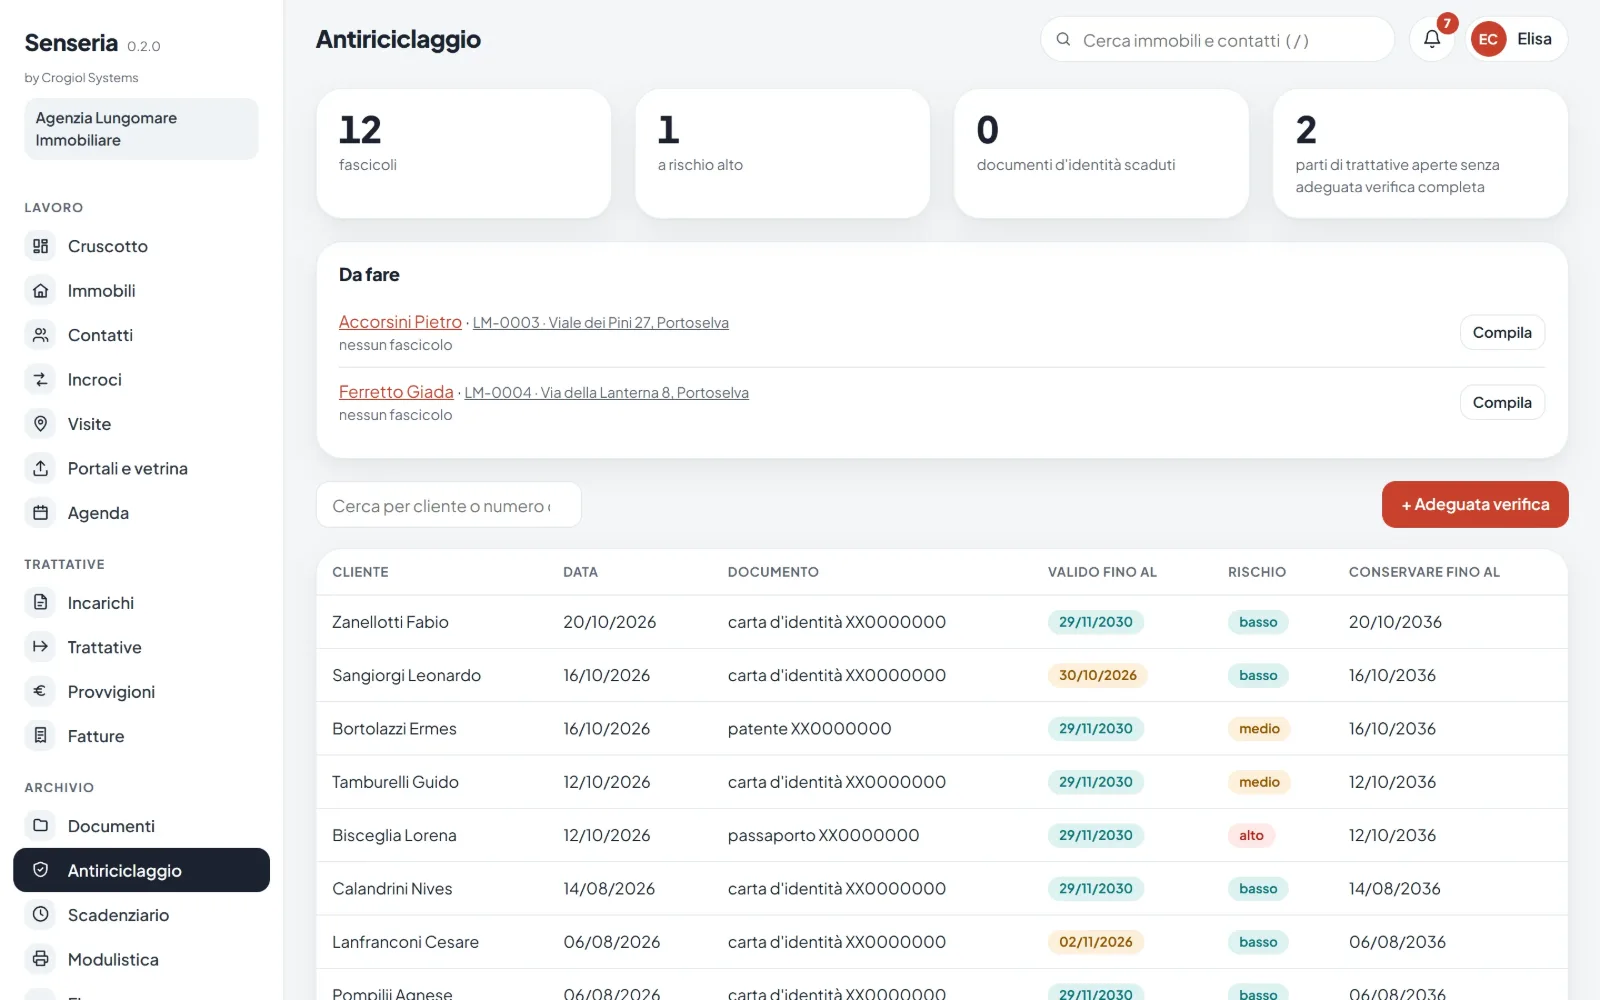Open the notifications bell
The height and width of the screenshot is (1000, 1600).
tap(1432, 39)
